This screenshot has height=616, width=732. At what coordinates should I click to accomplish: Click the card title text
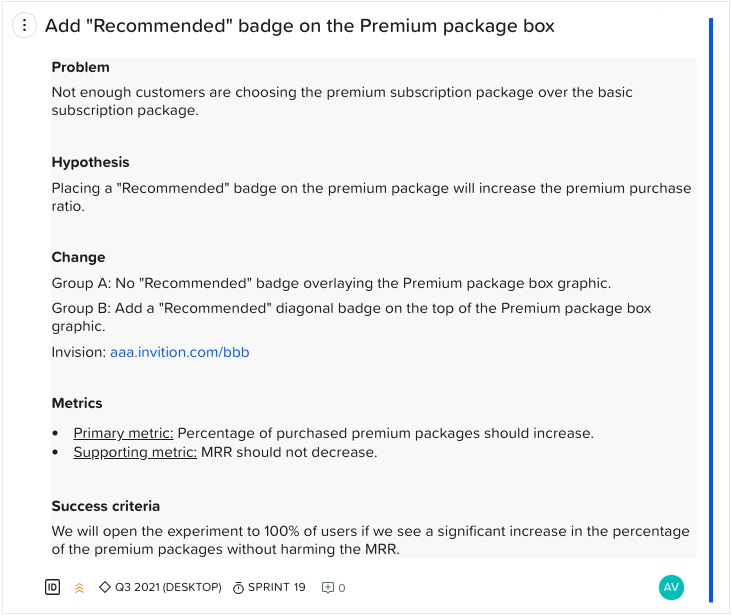coord(300,27)
